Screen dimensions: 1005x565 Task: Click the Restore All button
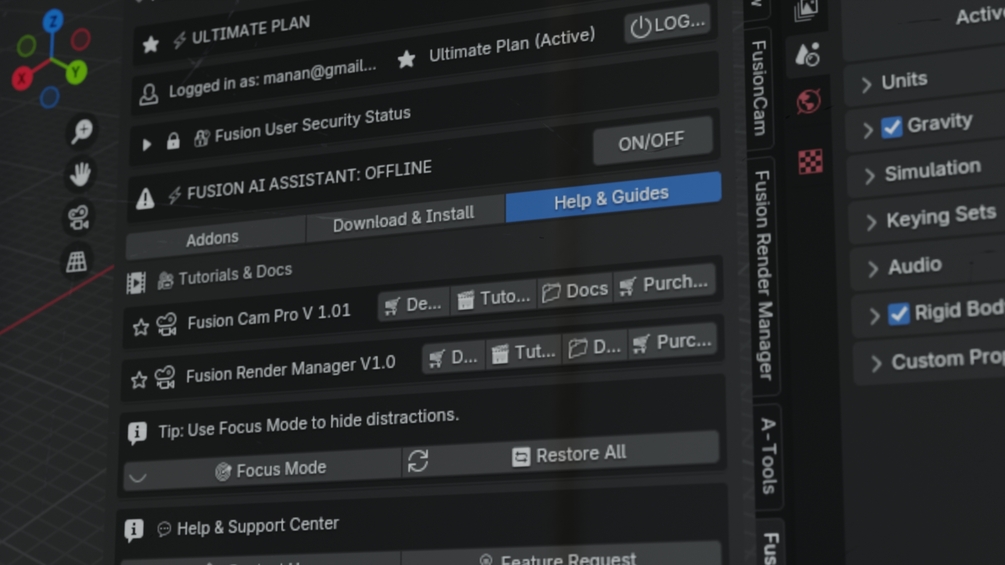pyautogui.click(x=570, y=454)
